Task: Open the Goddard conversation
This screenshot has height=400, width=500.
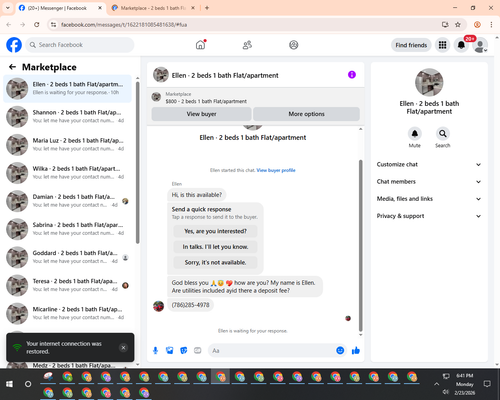Action: [x=67, y=257]
